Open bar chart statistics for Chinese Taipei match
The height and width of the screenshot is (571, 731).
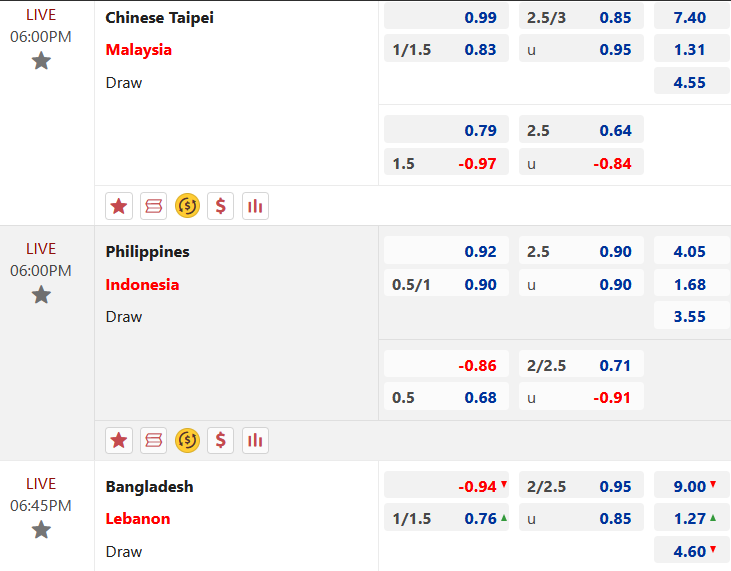(x=255, y=206)
